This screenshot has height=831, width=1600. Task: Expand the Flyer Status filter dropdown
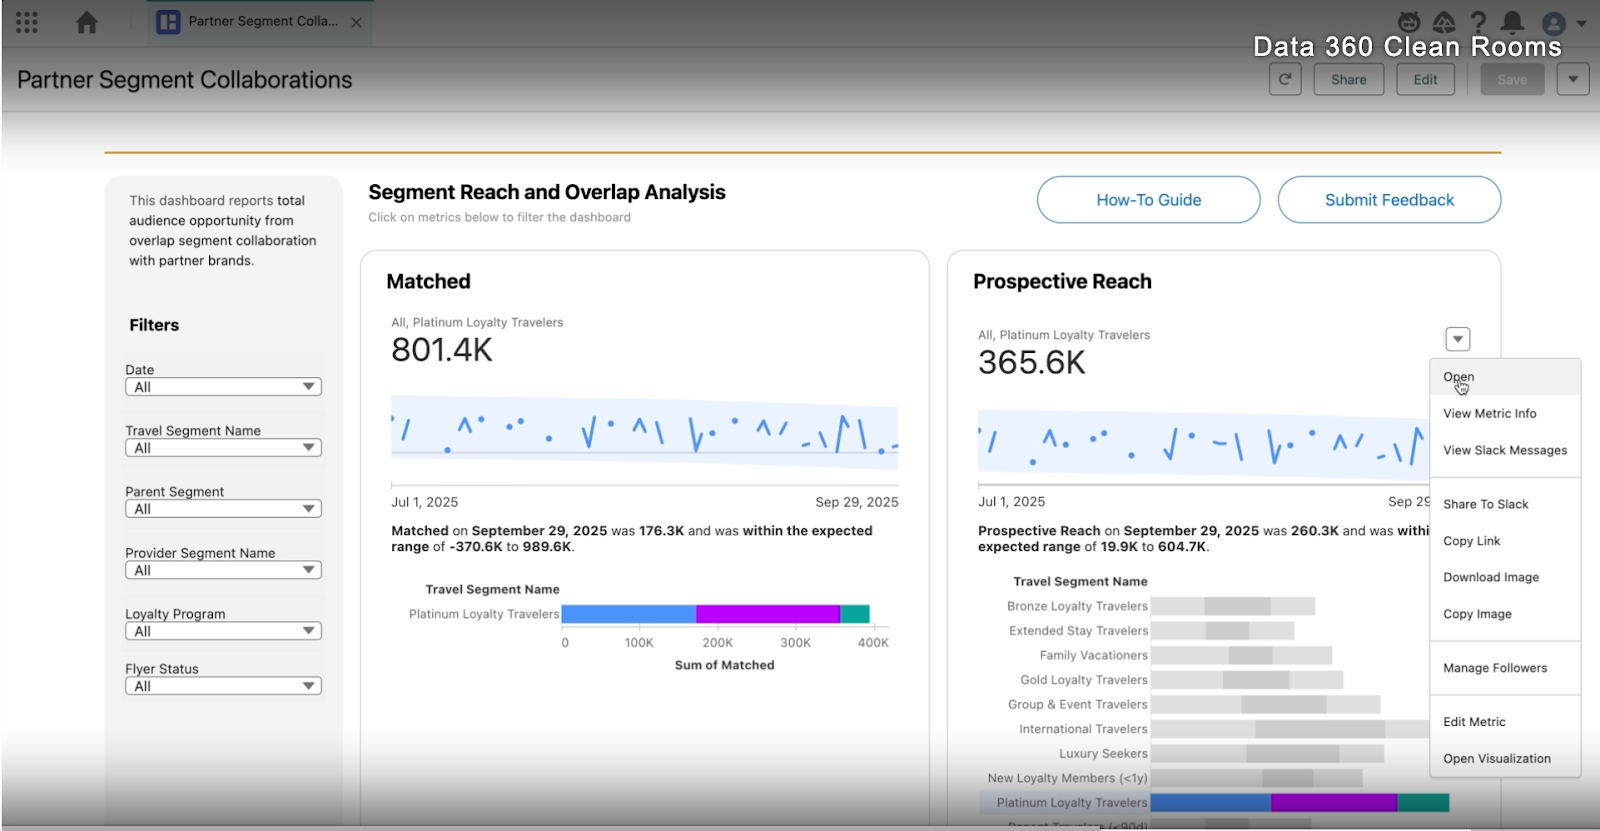[223, 686]
